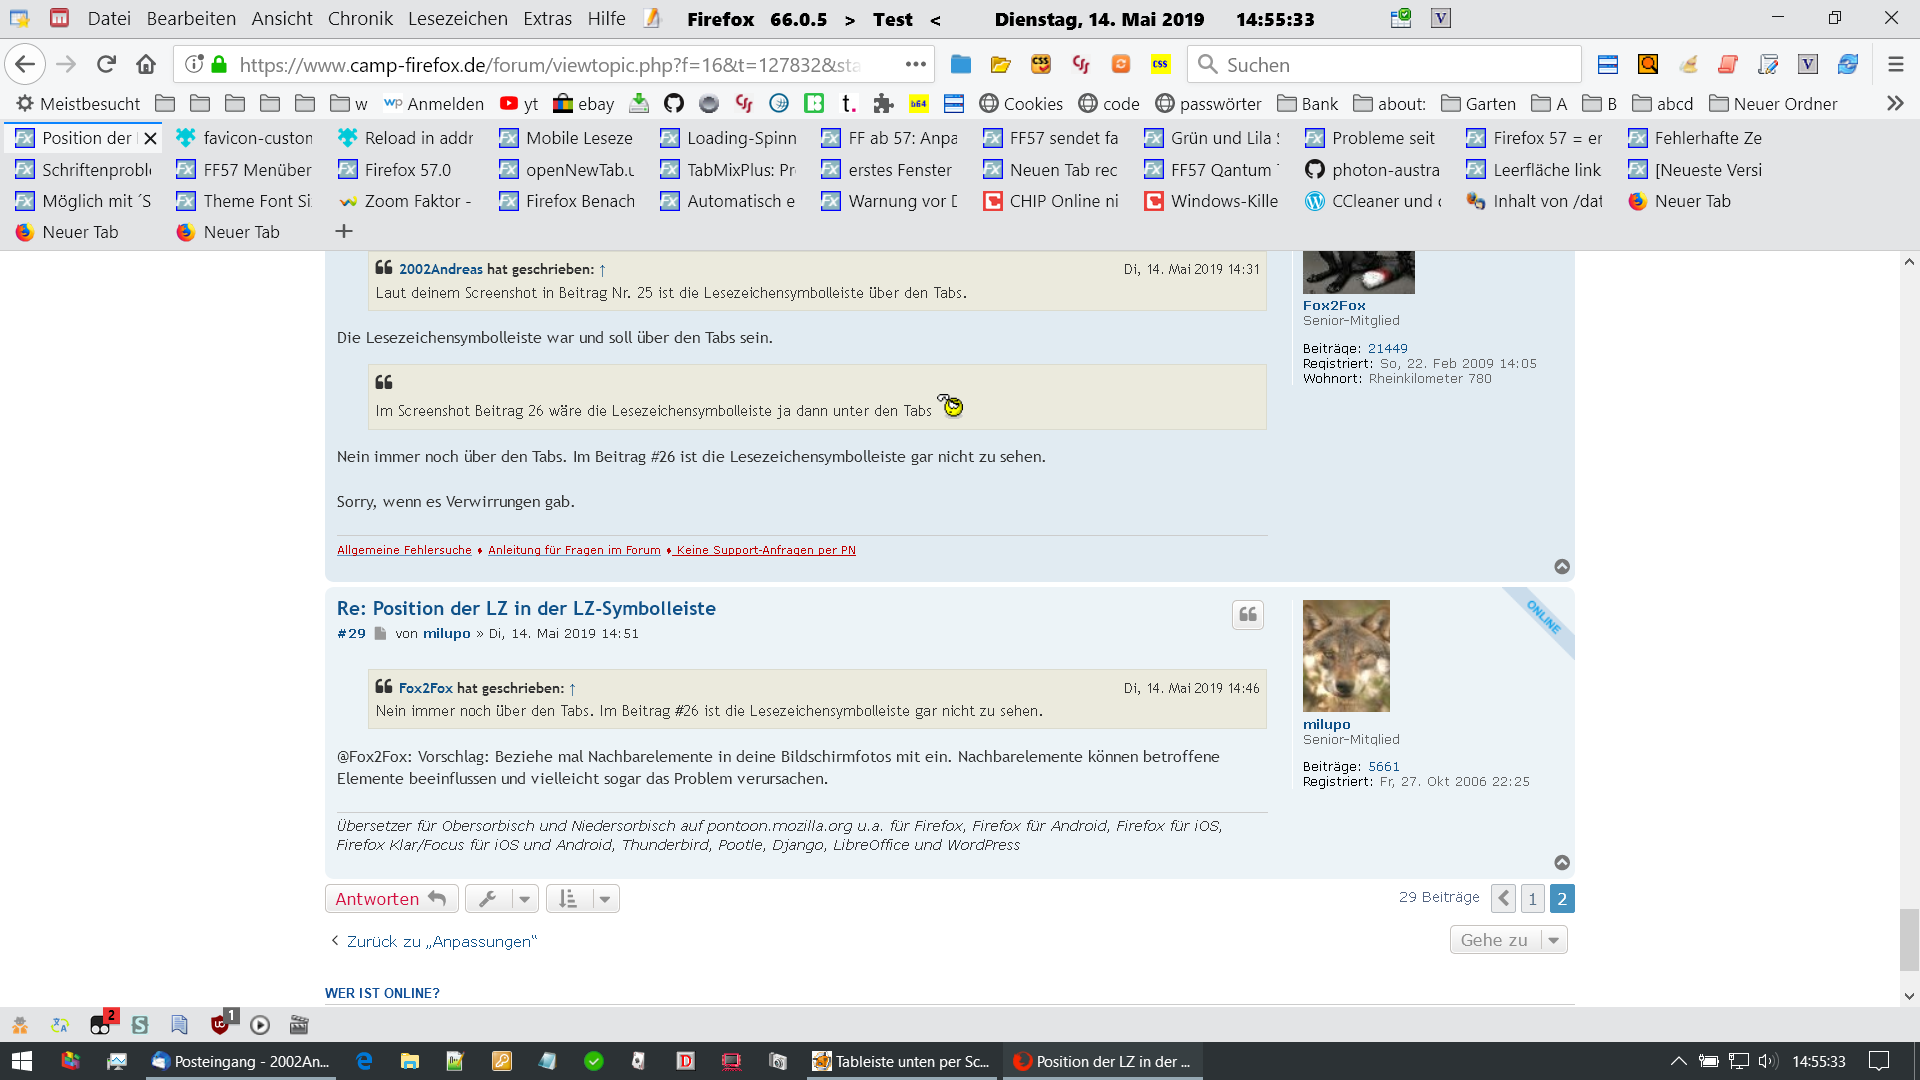The image size is (1920, 1080).
Task: Open the Firefox hamburger menu
Action: (1895, 65)
